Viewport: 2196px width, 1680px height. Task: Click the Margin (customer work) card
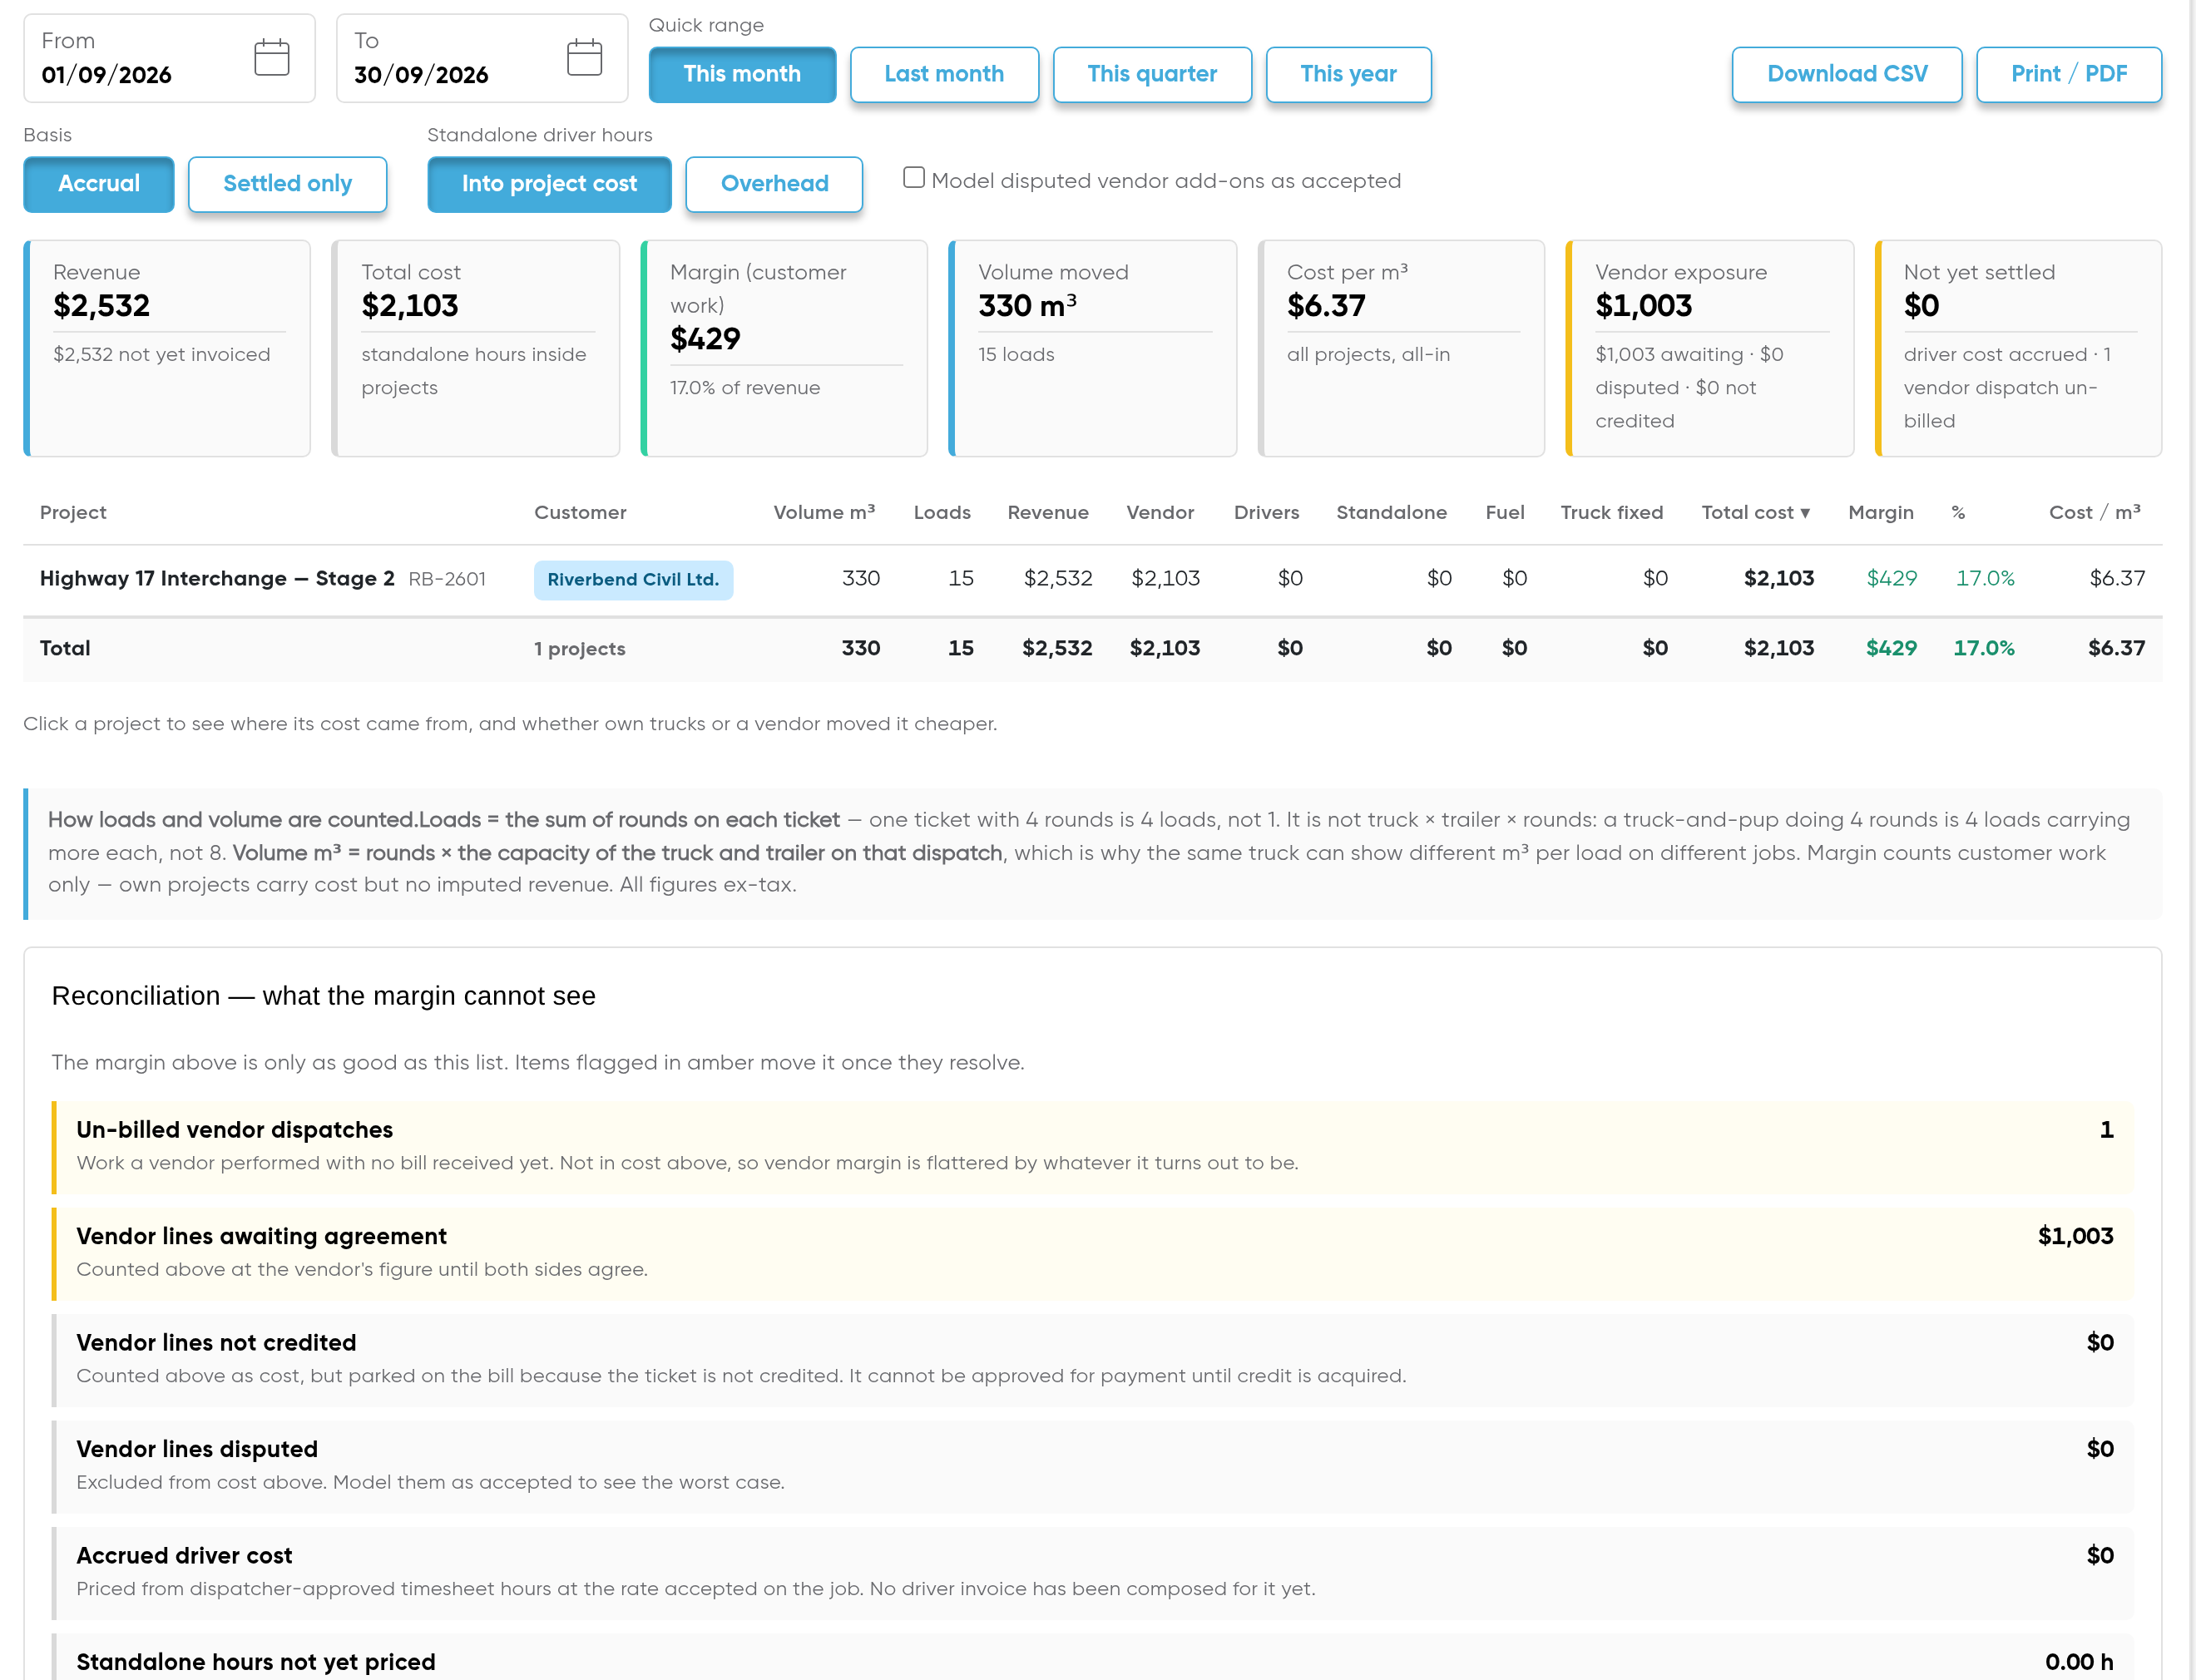[784, 348]
